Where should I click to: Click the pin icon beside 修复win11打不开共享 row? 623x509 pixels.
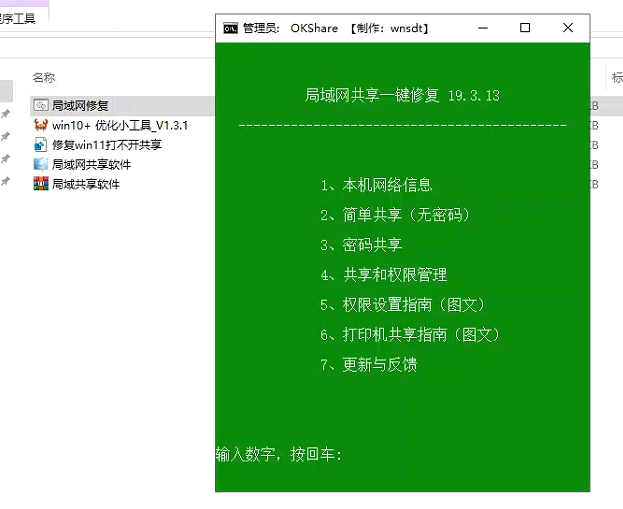pos(5,159)
